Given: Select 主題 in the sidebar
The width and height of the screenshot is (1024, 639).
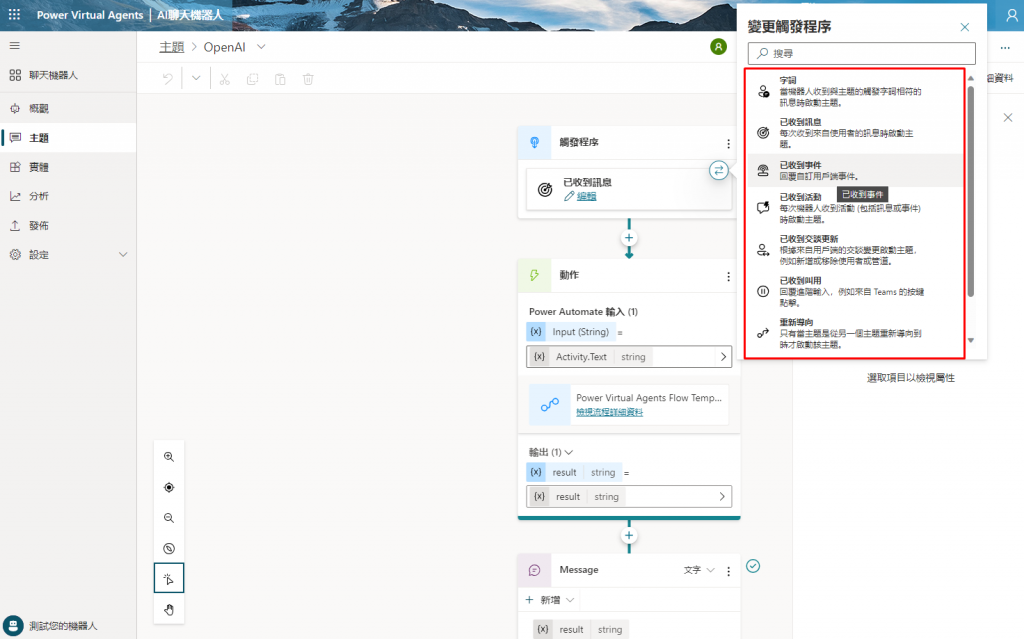Looking at the screenshot, I should click(68, 138).
